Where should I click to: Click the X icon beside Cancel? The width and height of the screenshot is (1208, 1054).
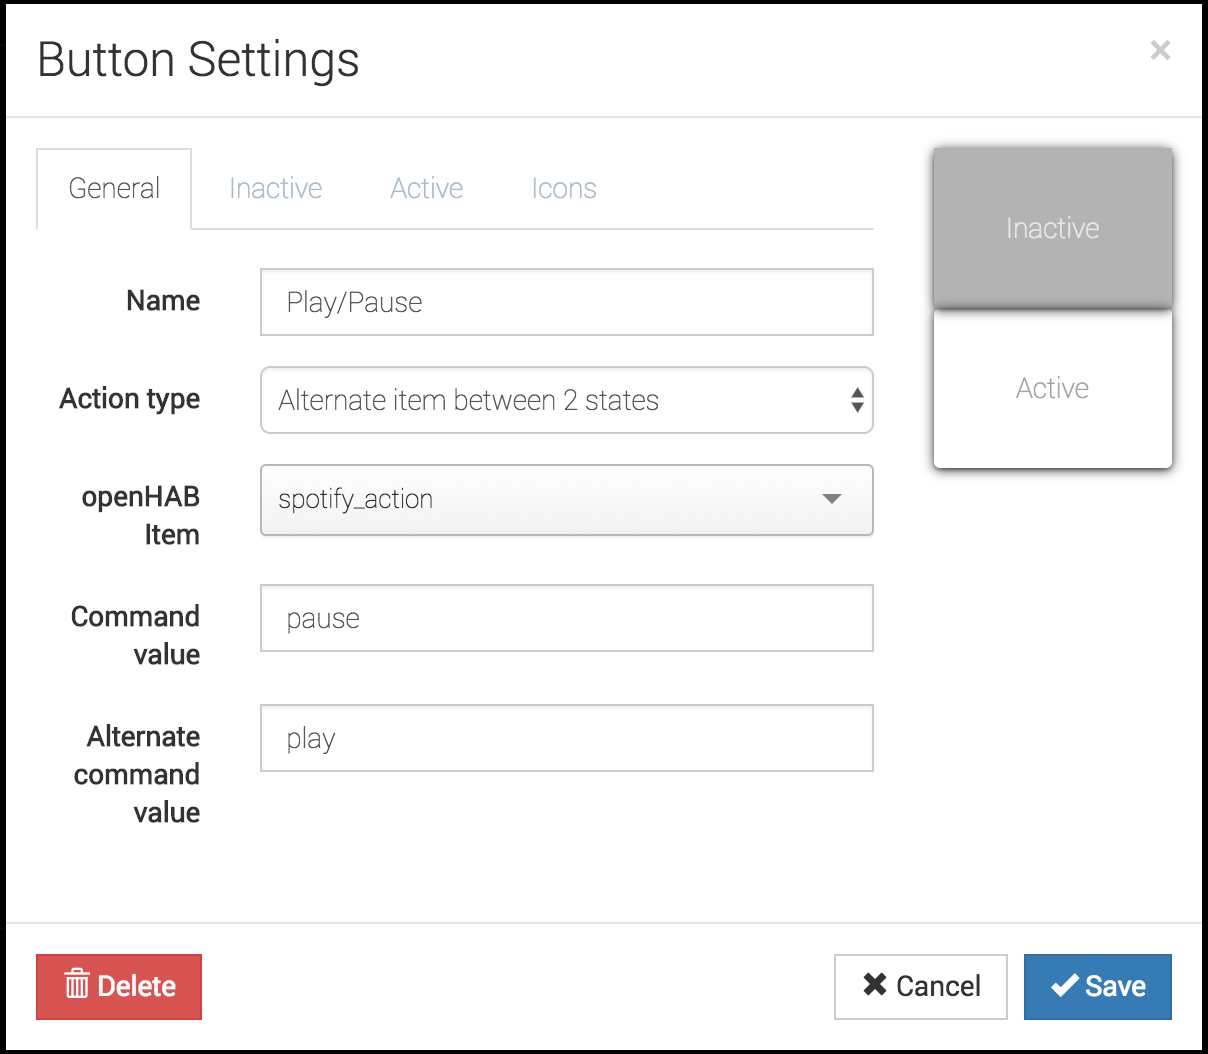(x=874, y=985)
